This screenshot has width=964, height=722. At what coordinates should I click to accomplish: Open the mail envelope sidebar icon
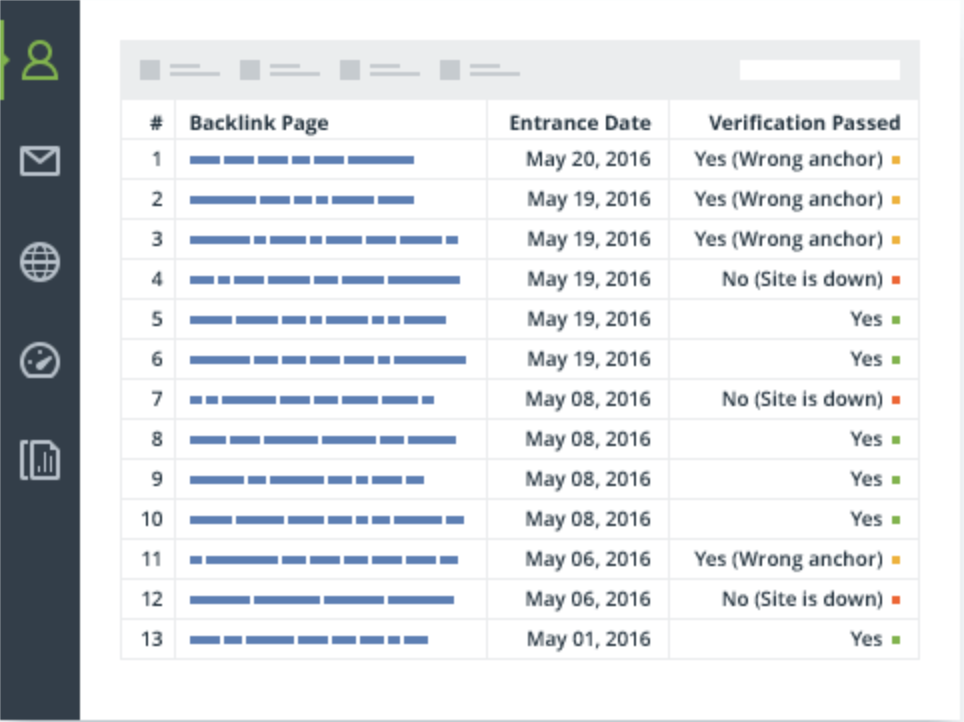pos(40,160)
